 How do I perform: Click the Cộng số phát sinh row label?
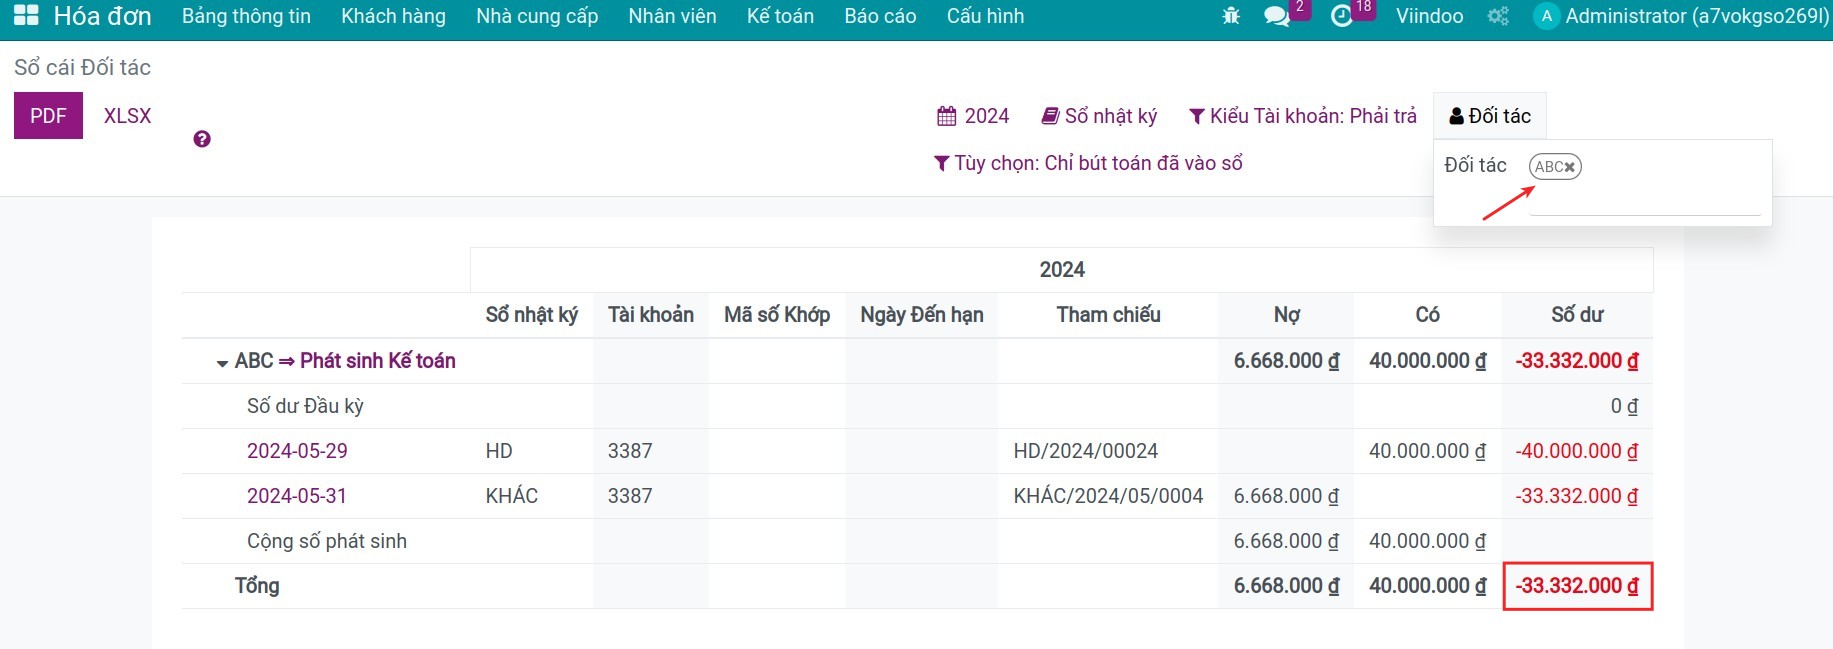point(327,541)
